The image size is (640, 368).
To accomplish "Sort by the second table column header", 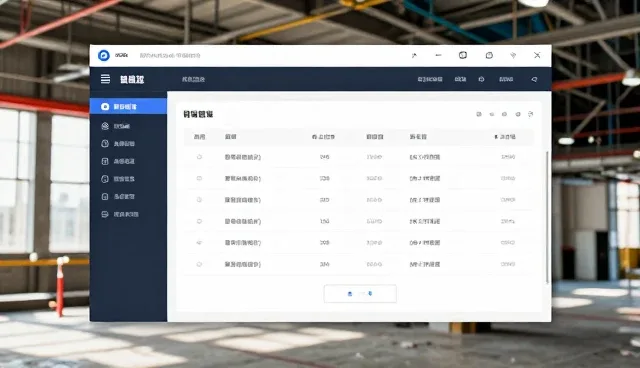I will point(231,137).
